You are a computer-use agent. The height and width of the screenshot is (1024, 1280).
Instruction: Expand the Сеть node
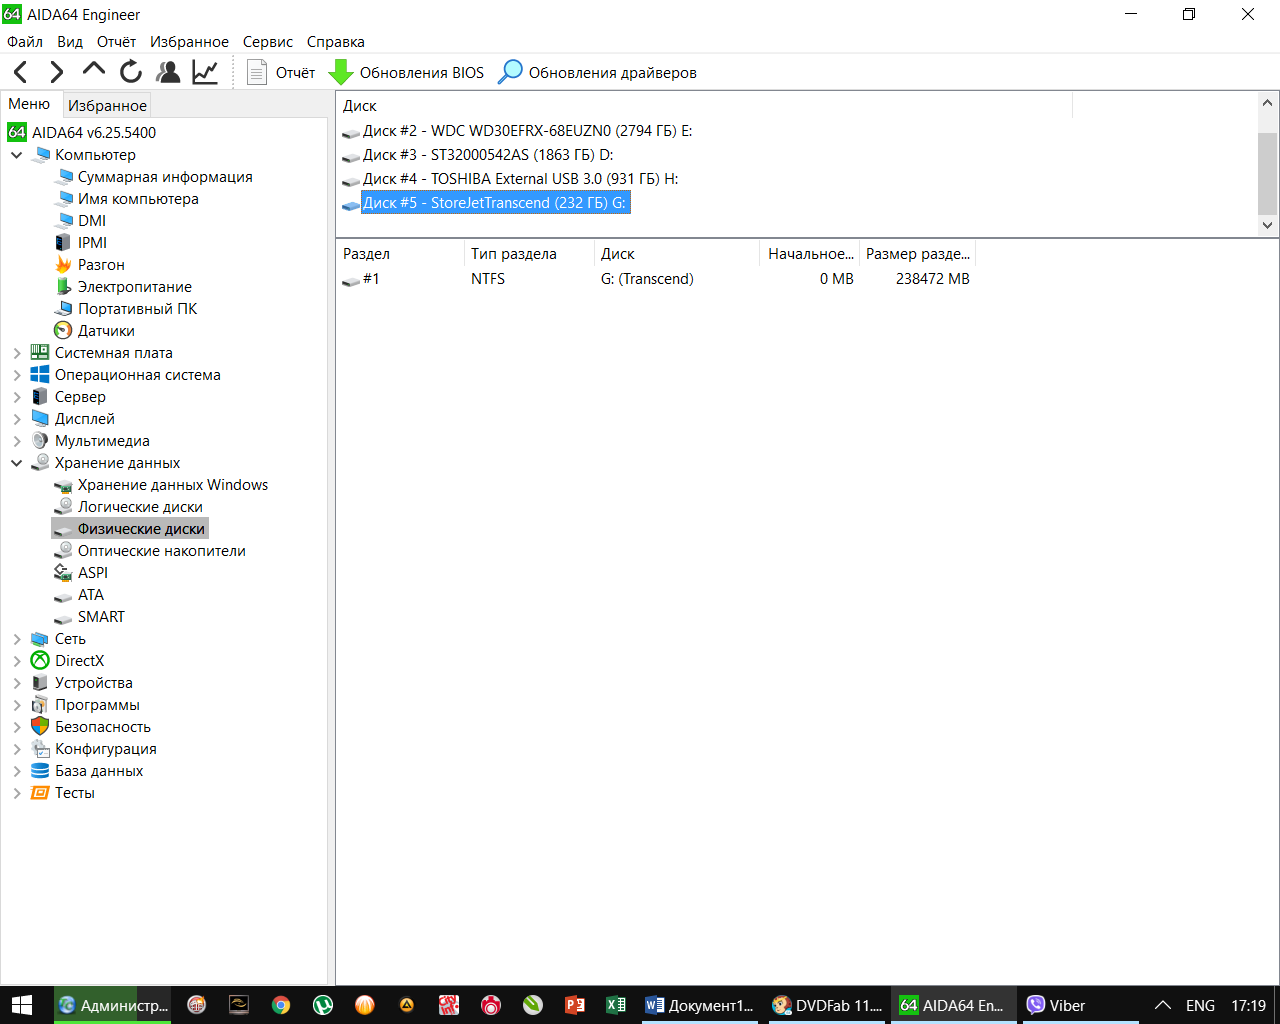pyautogui.click(x=17, y=639)
